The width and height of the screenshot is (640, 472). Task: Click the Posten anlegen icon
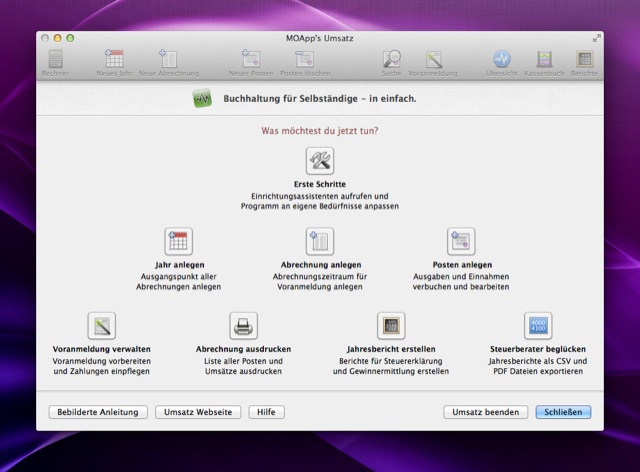click(x=460, y=241)
